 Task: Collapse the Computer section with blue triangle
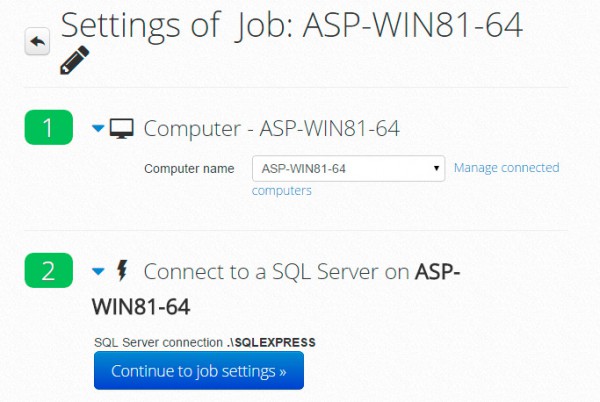(x=98, y=128)
